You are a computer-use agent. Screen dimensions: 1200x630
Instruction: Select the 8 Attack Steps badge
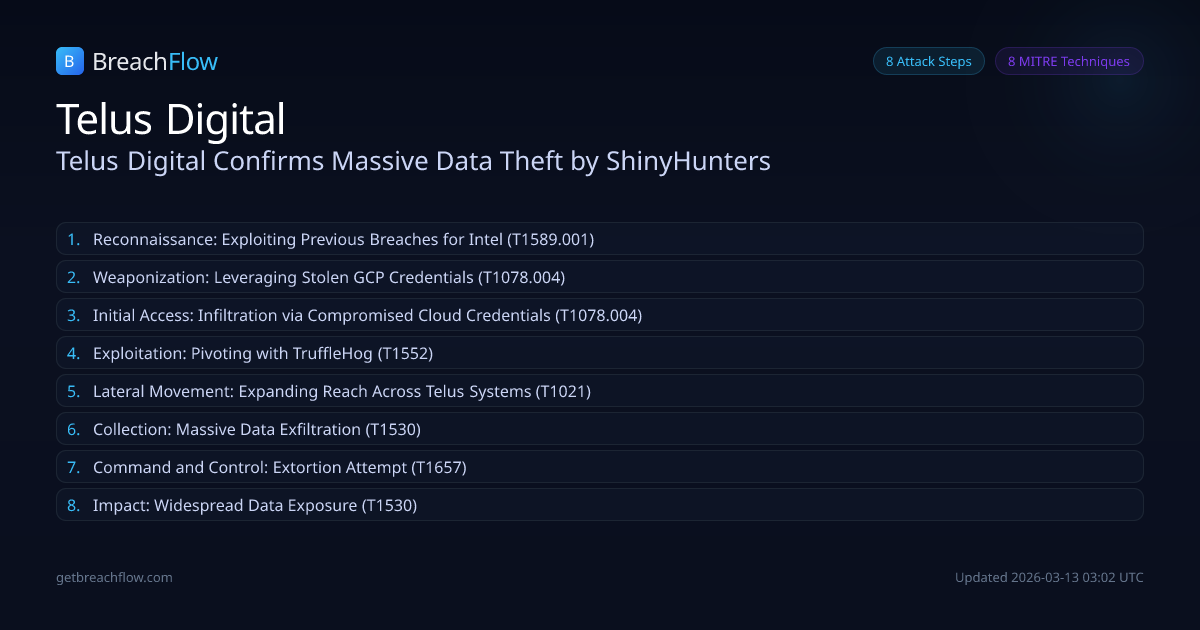tap(928, 61)
